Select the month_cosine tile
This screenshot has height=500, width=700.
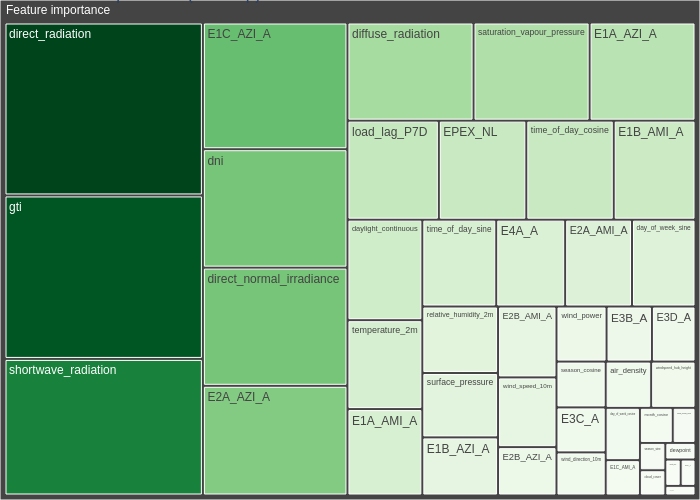coord(656,425)
